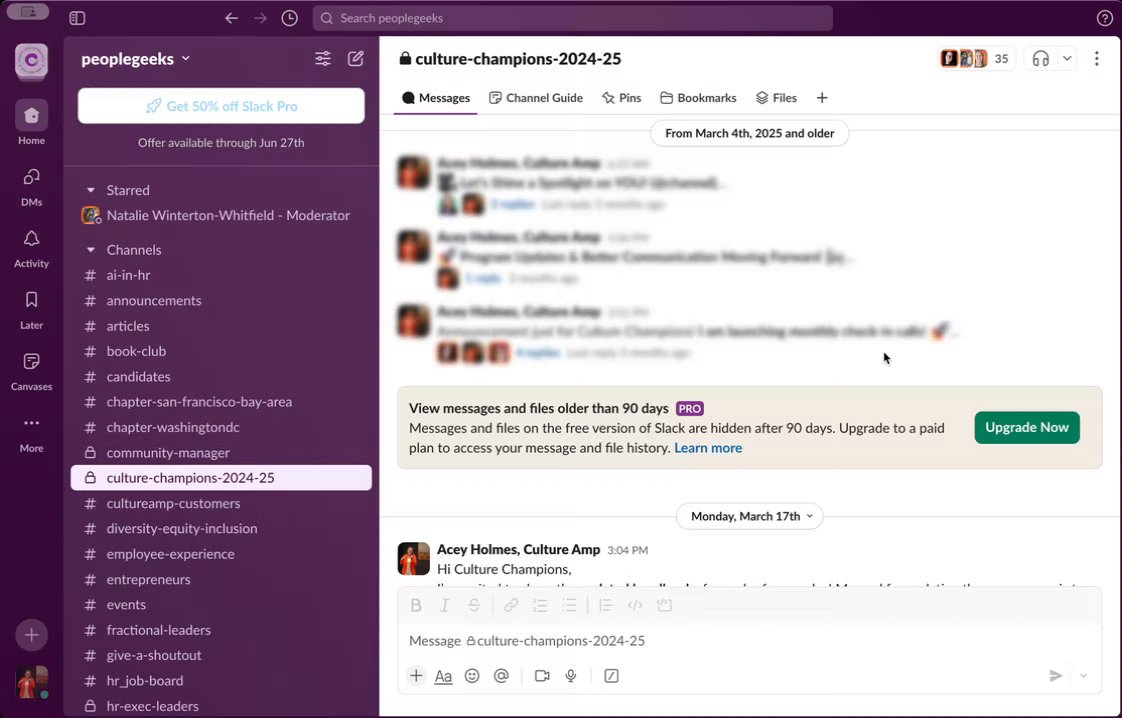Go back with the left arrow

coord(231,18)
